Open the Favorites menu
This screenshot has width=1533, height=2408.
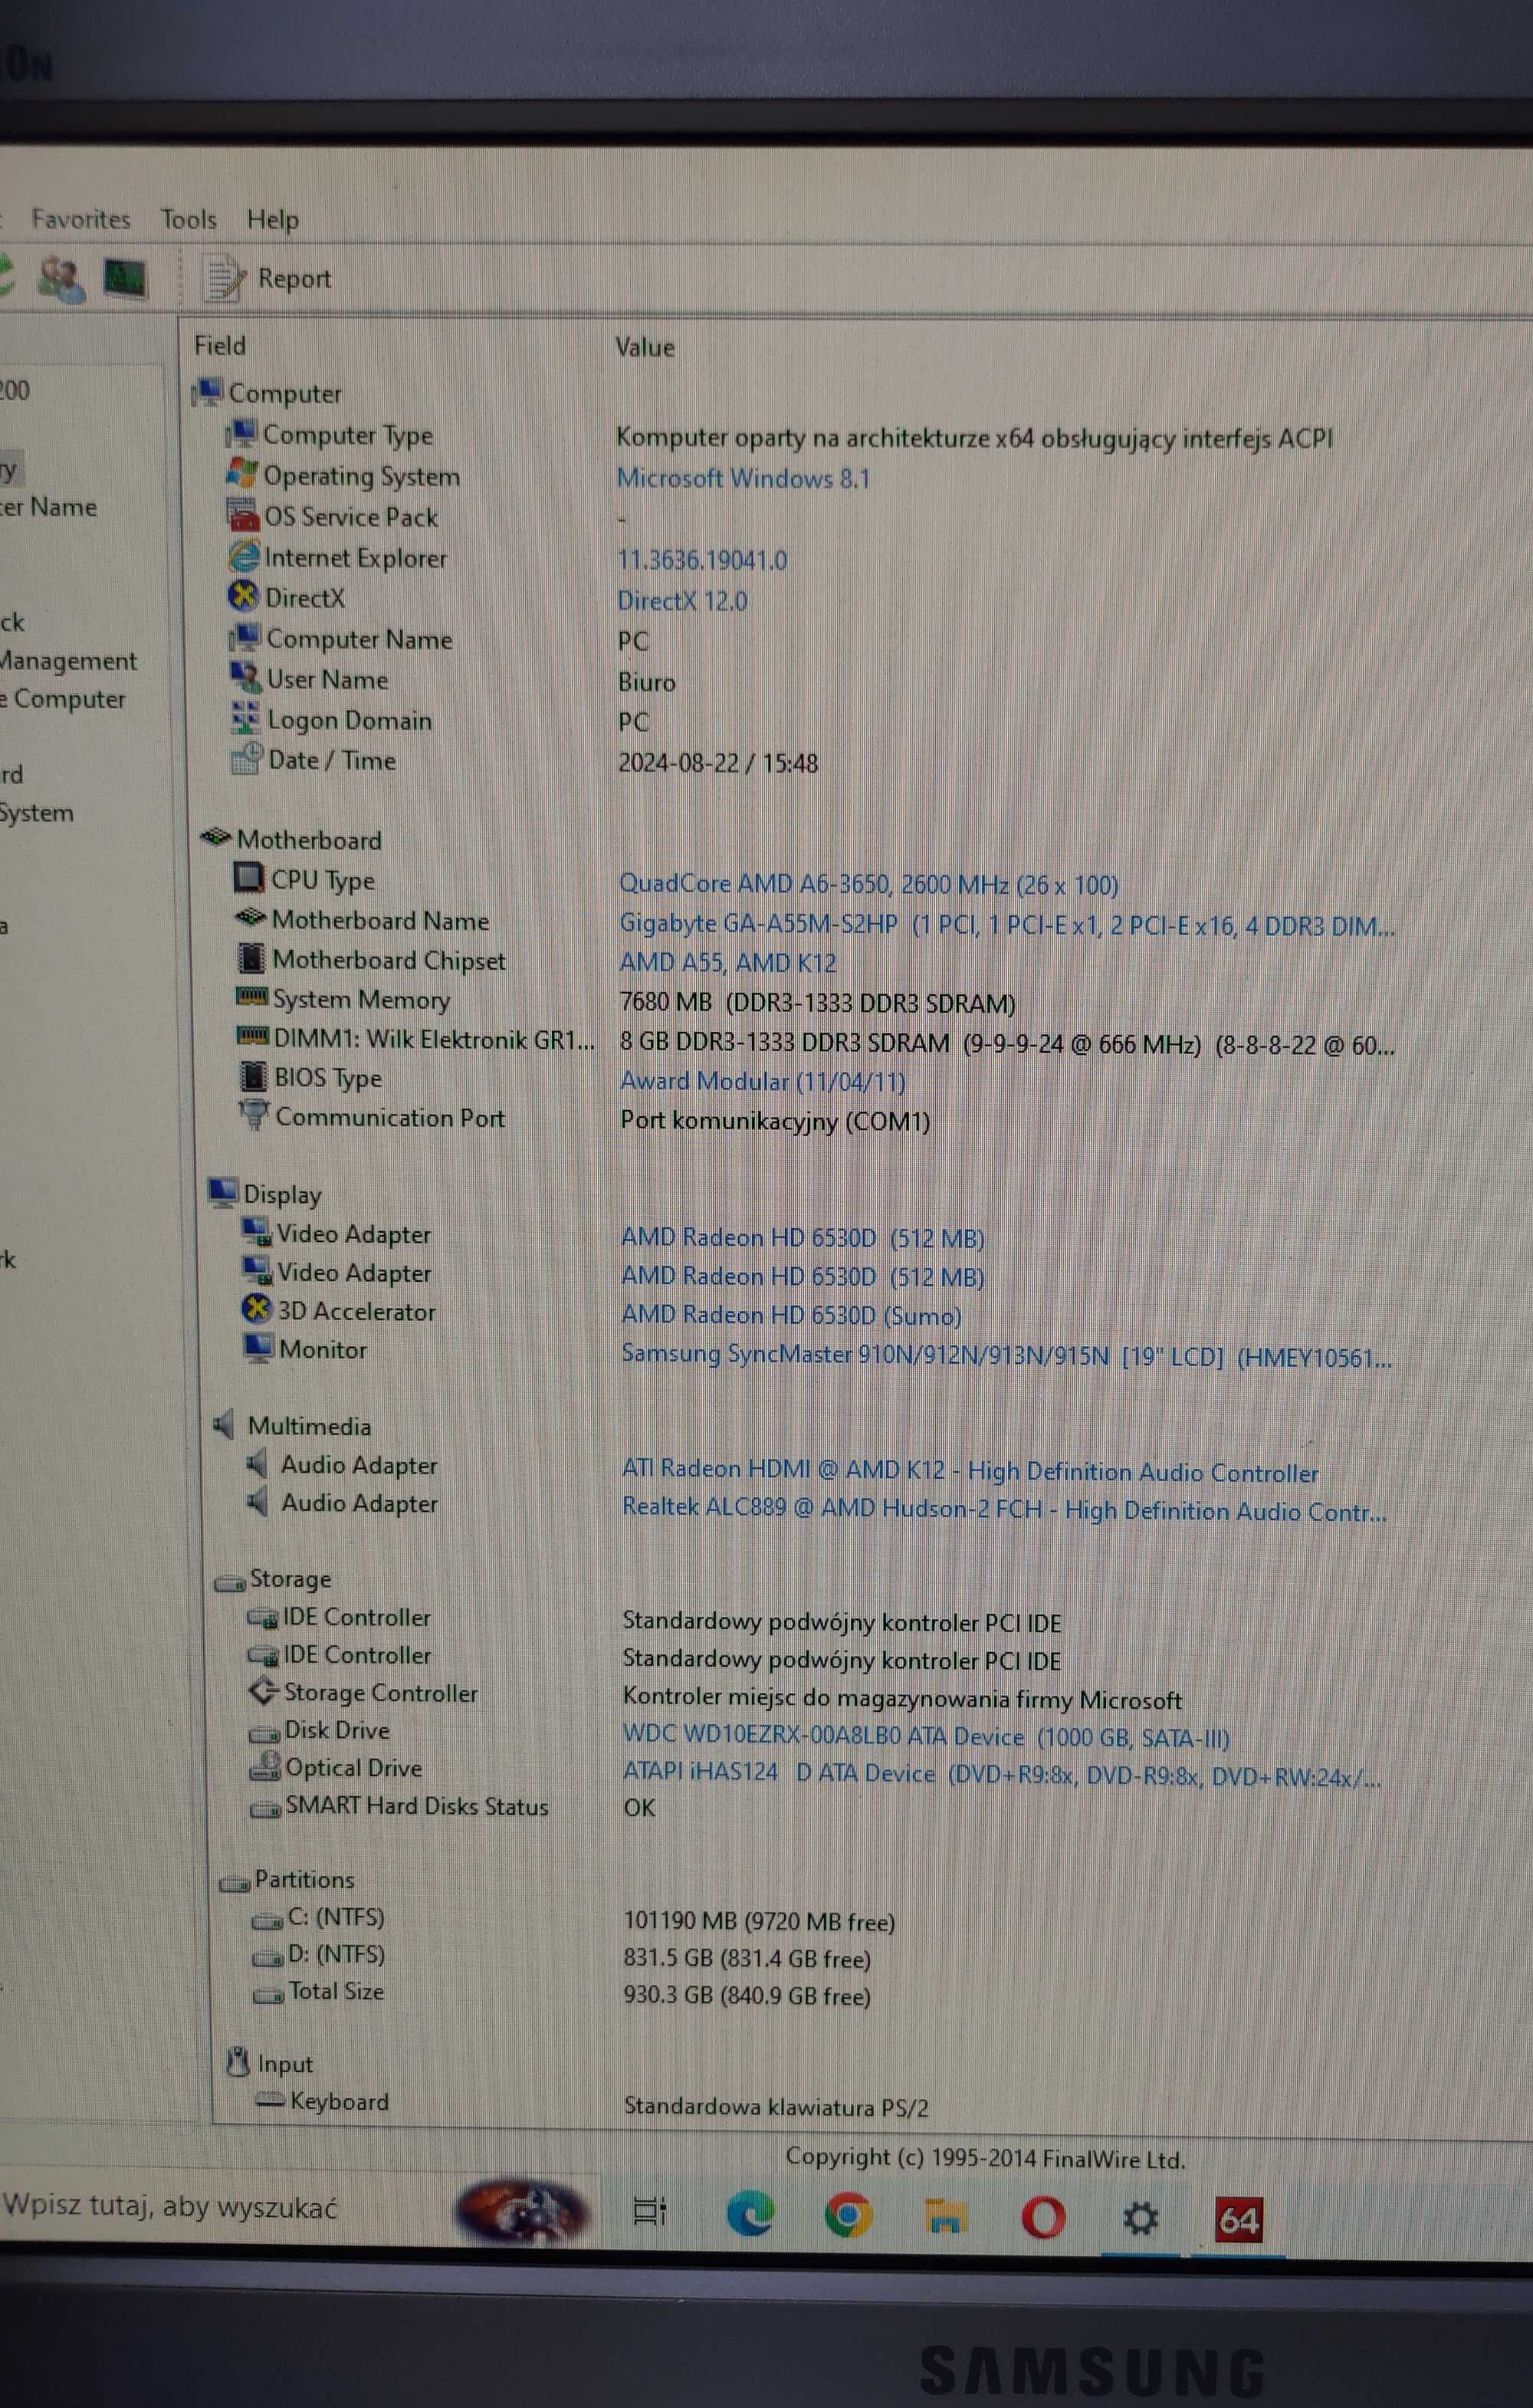80,219
